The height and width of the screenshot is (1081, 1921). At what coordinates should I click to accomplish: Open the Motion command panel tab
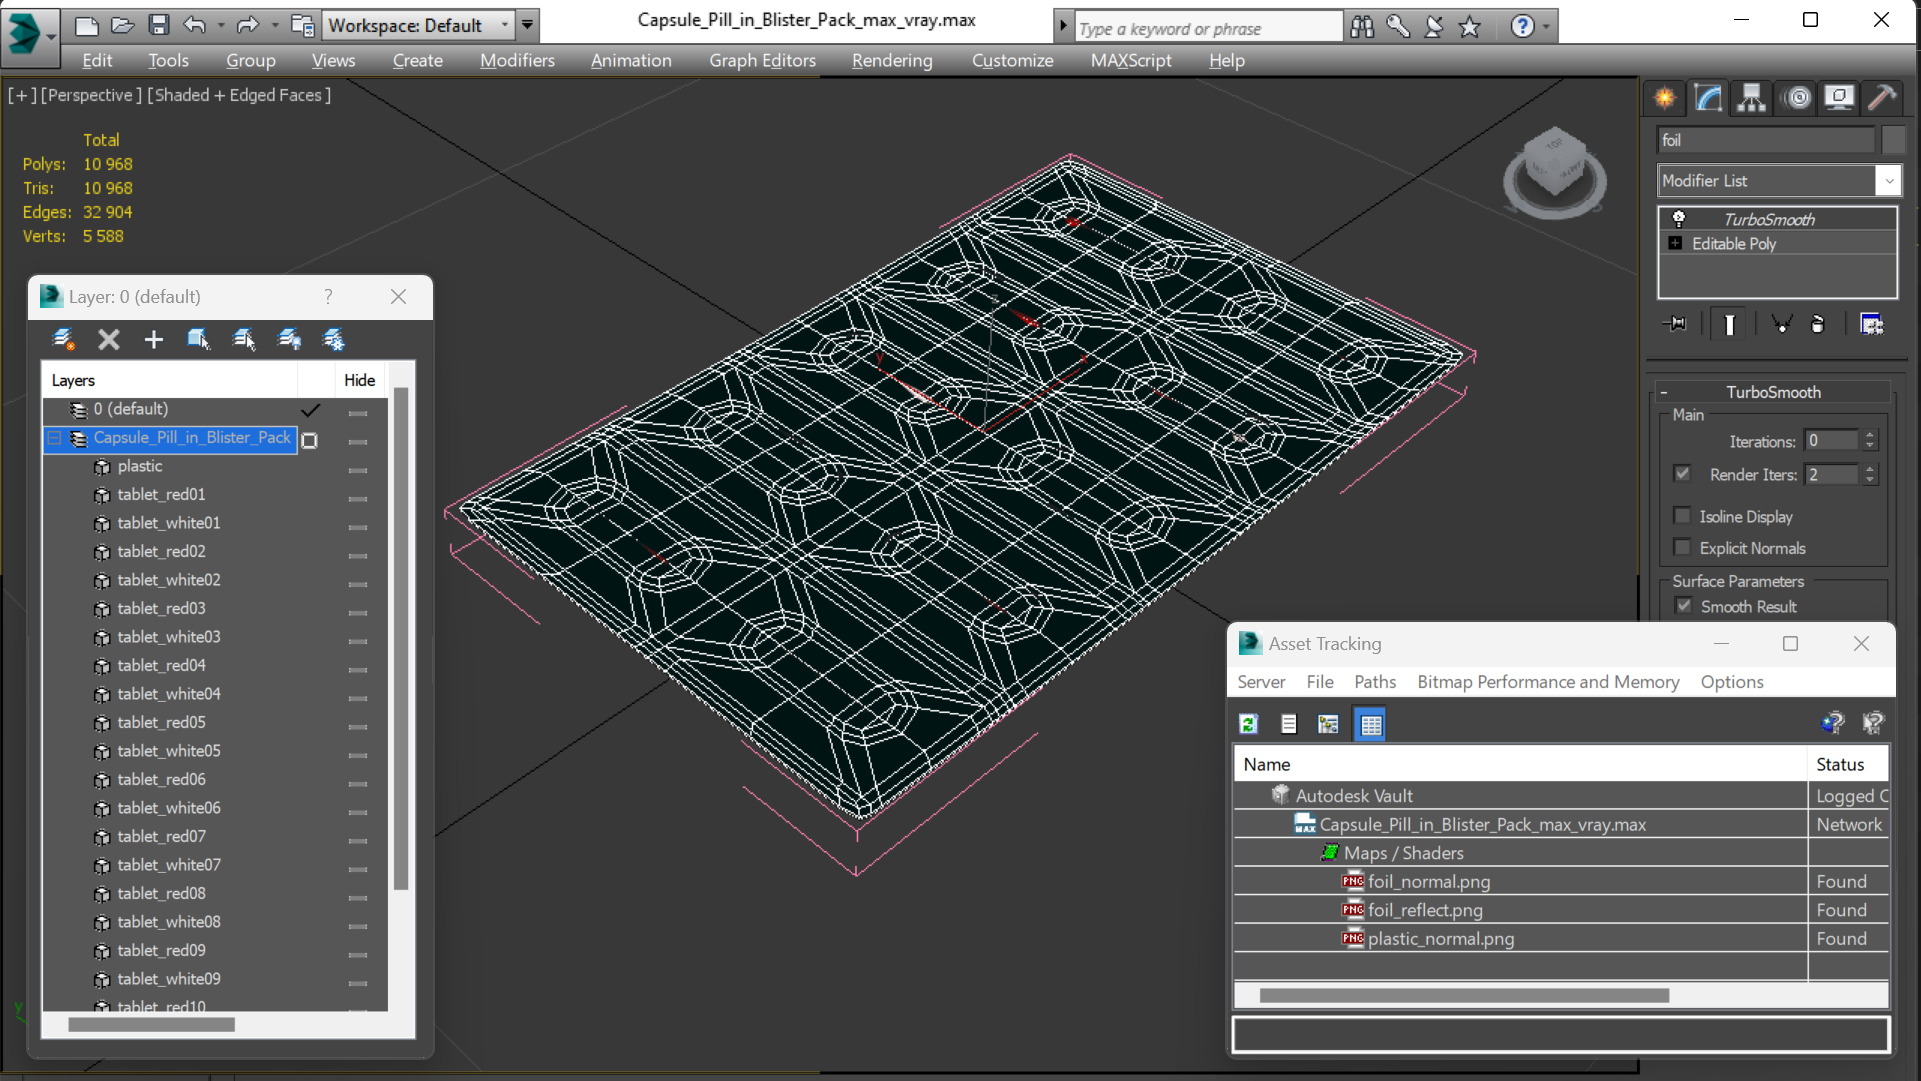click(x=1798, y=98)
